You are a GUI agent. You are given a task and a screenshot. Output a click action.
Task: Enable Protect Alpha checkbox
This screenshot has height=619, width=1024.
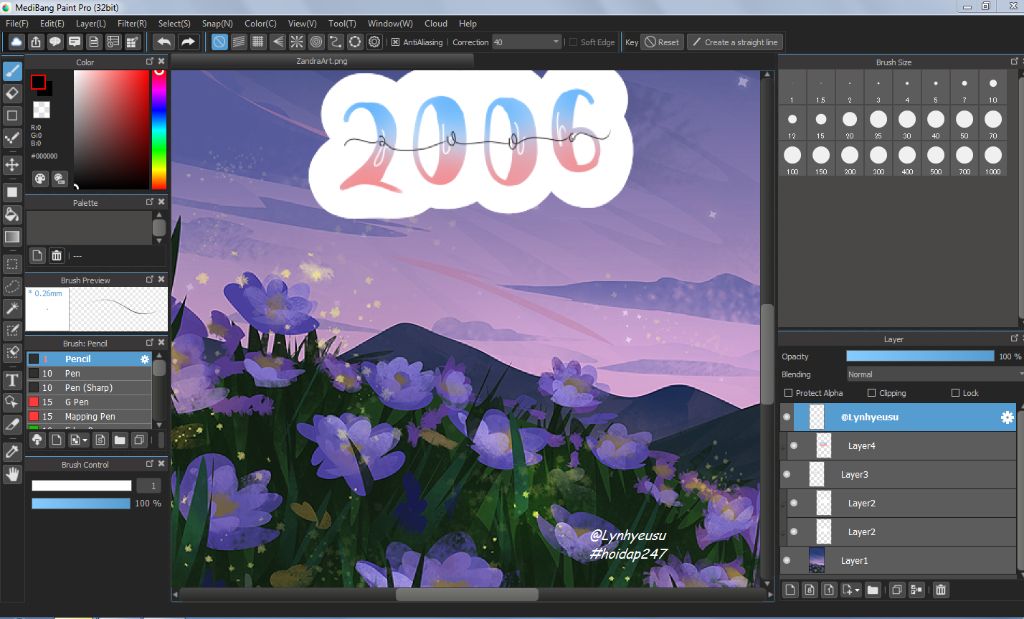coord(788,393)
